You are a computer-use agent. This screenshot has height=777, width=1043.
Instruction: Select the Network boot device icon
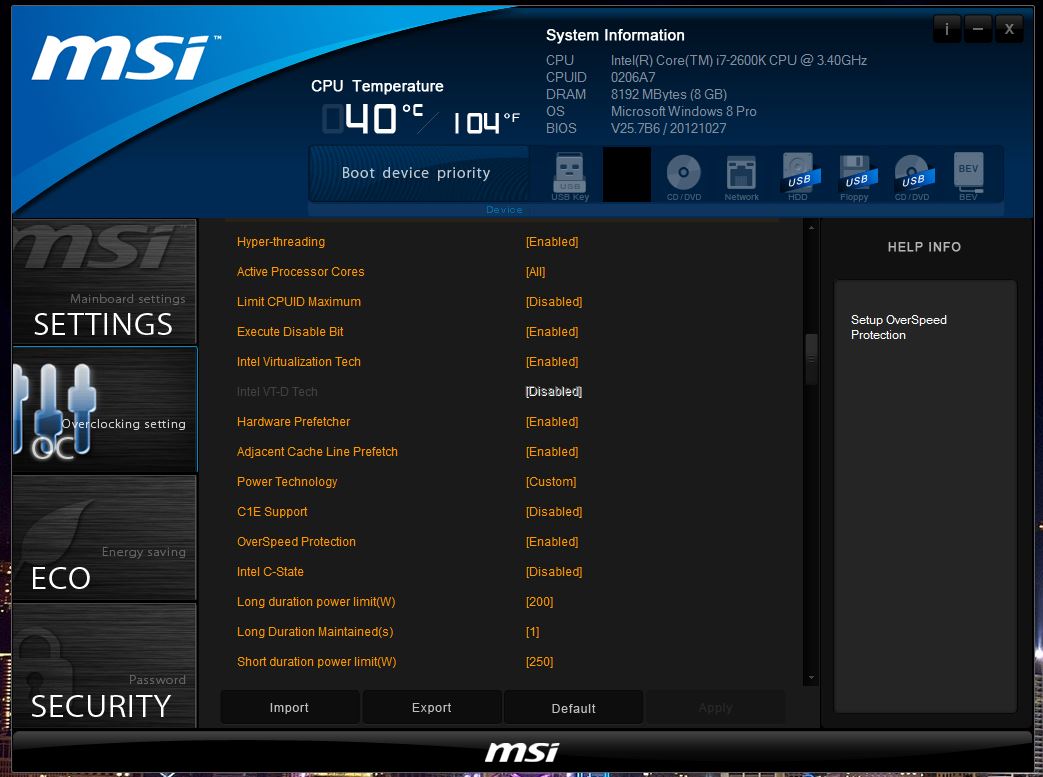(x=741, y=176)
